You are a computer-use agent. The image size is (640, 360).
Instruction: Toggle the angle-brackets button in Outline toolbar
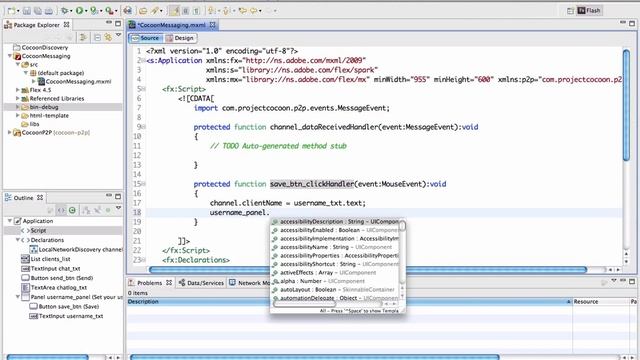pyautogui.click(x=61, y=210)
